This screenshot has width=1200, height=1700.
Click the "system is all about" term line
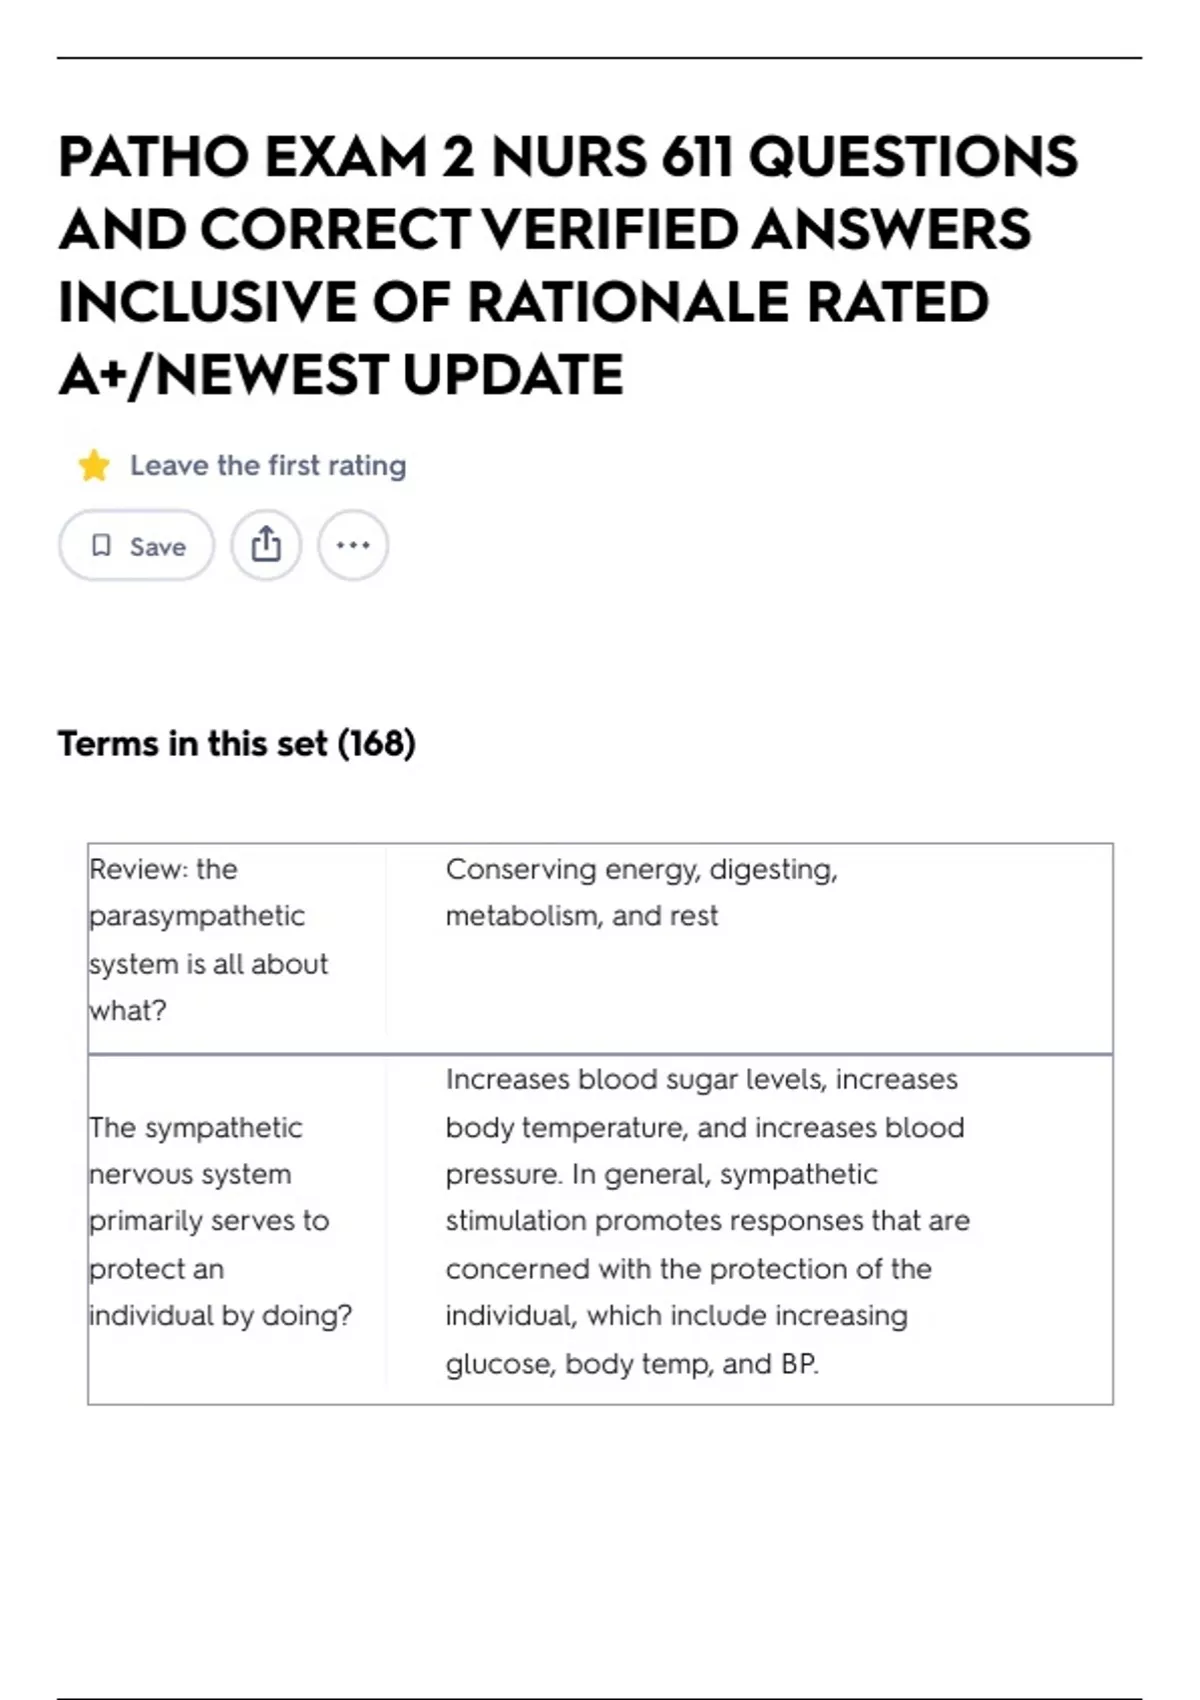click(x=208, y=964)
